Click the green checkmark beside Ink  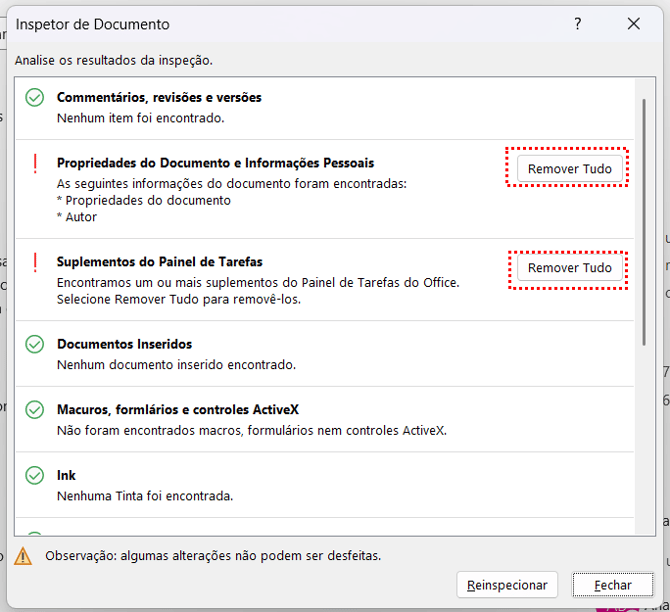tap(35, 476)
